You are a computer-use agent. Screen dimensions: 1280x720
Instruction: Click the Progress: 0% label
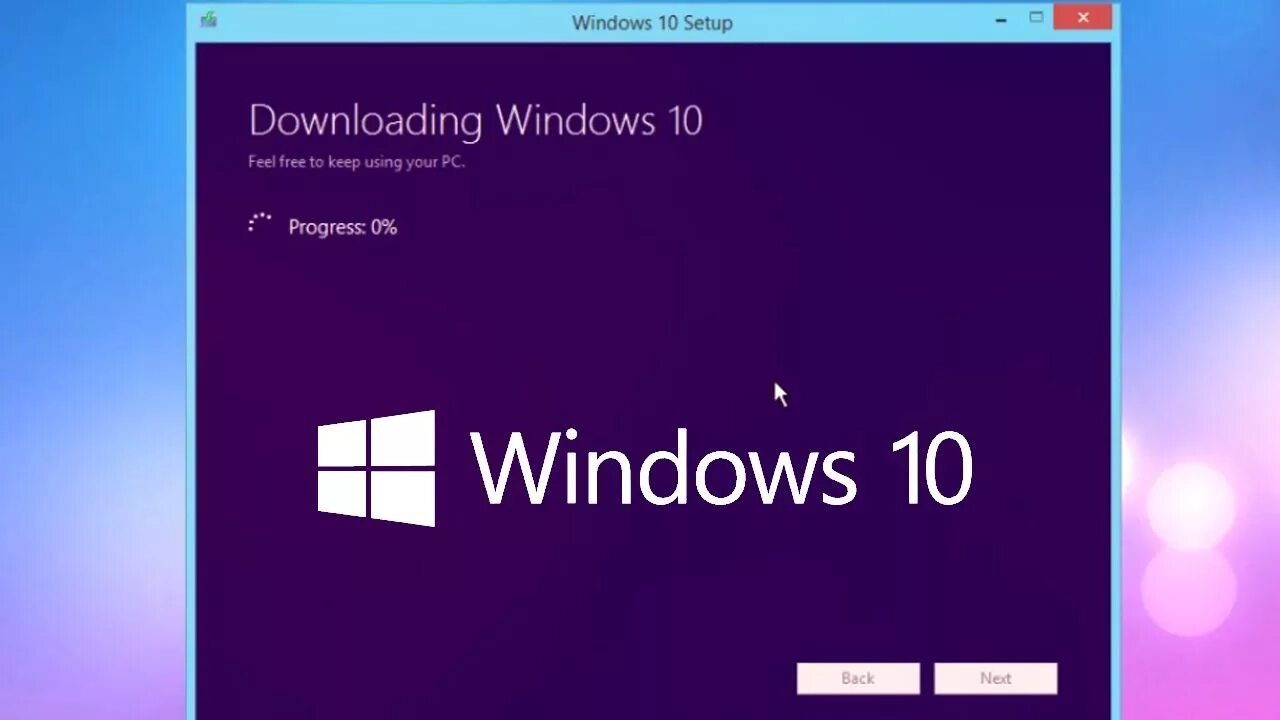[343, 227]
